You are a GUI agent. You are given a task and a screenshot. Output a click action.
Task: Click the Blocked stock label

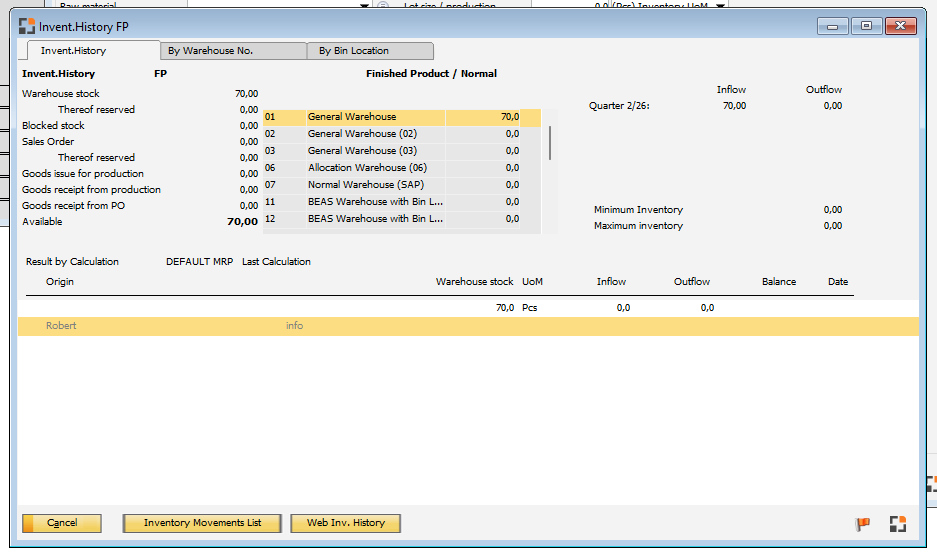point(53,126)
